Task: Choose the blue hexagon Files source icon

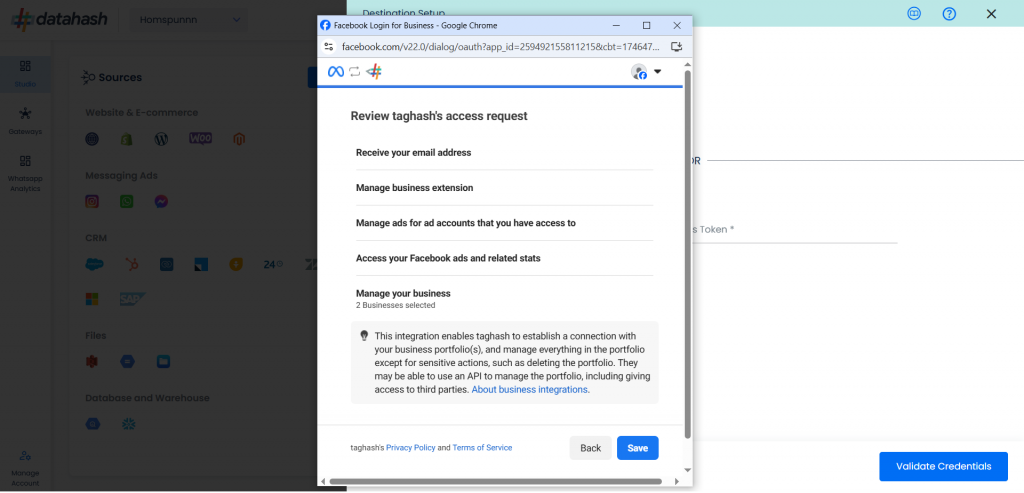Action: coord(127,361)
